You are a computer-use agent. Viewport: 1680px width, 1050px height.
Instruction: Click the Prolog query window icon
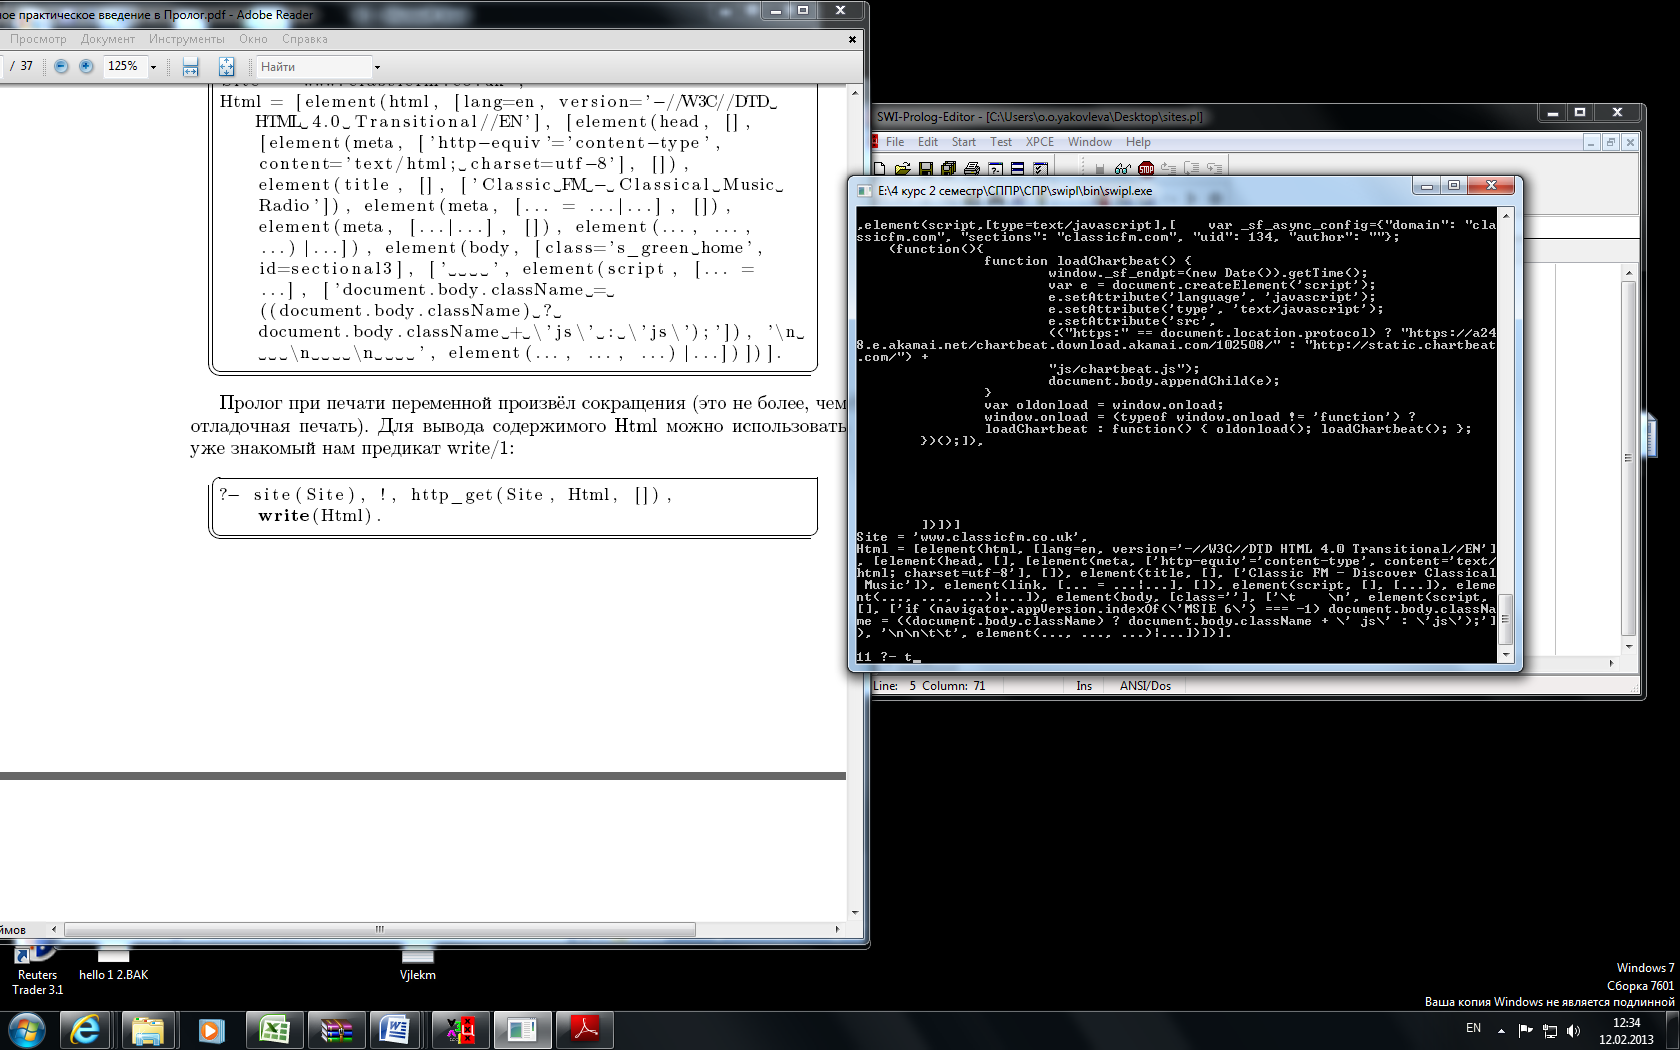pyautogui.click(x=995, y=169)
